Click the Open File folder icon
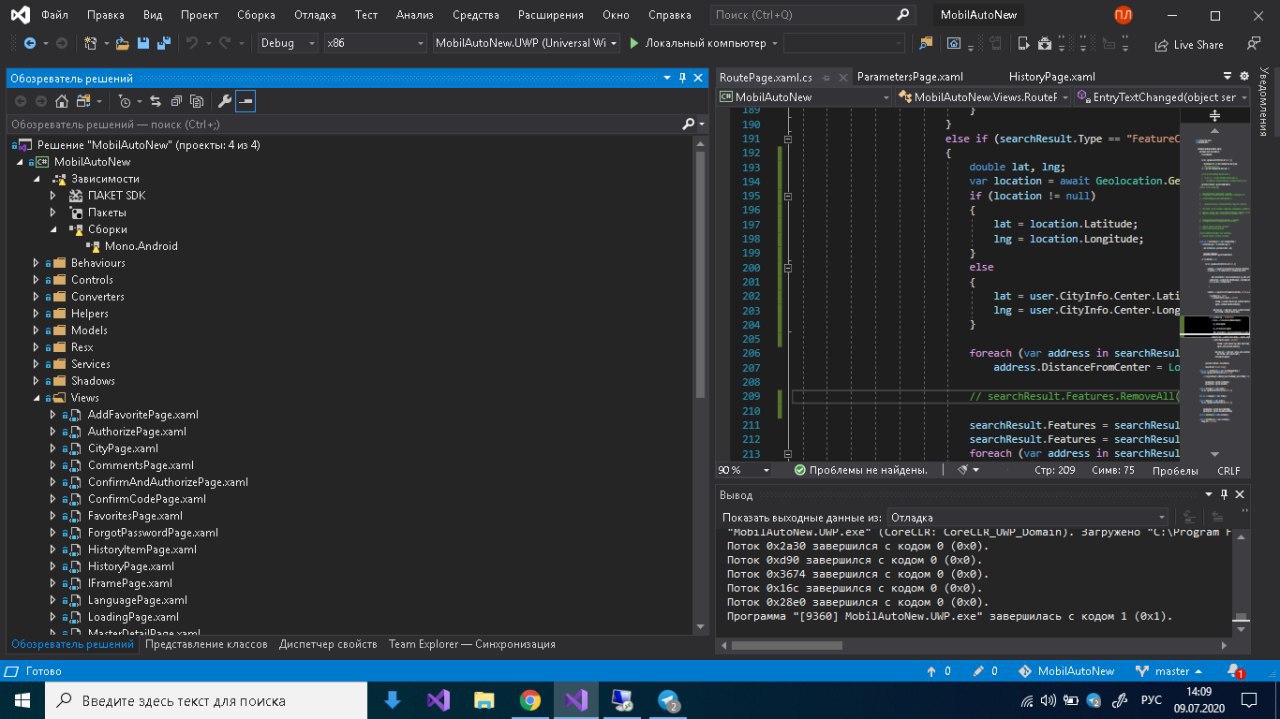This screenshot has height=719, width=1280. point(122,44)
